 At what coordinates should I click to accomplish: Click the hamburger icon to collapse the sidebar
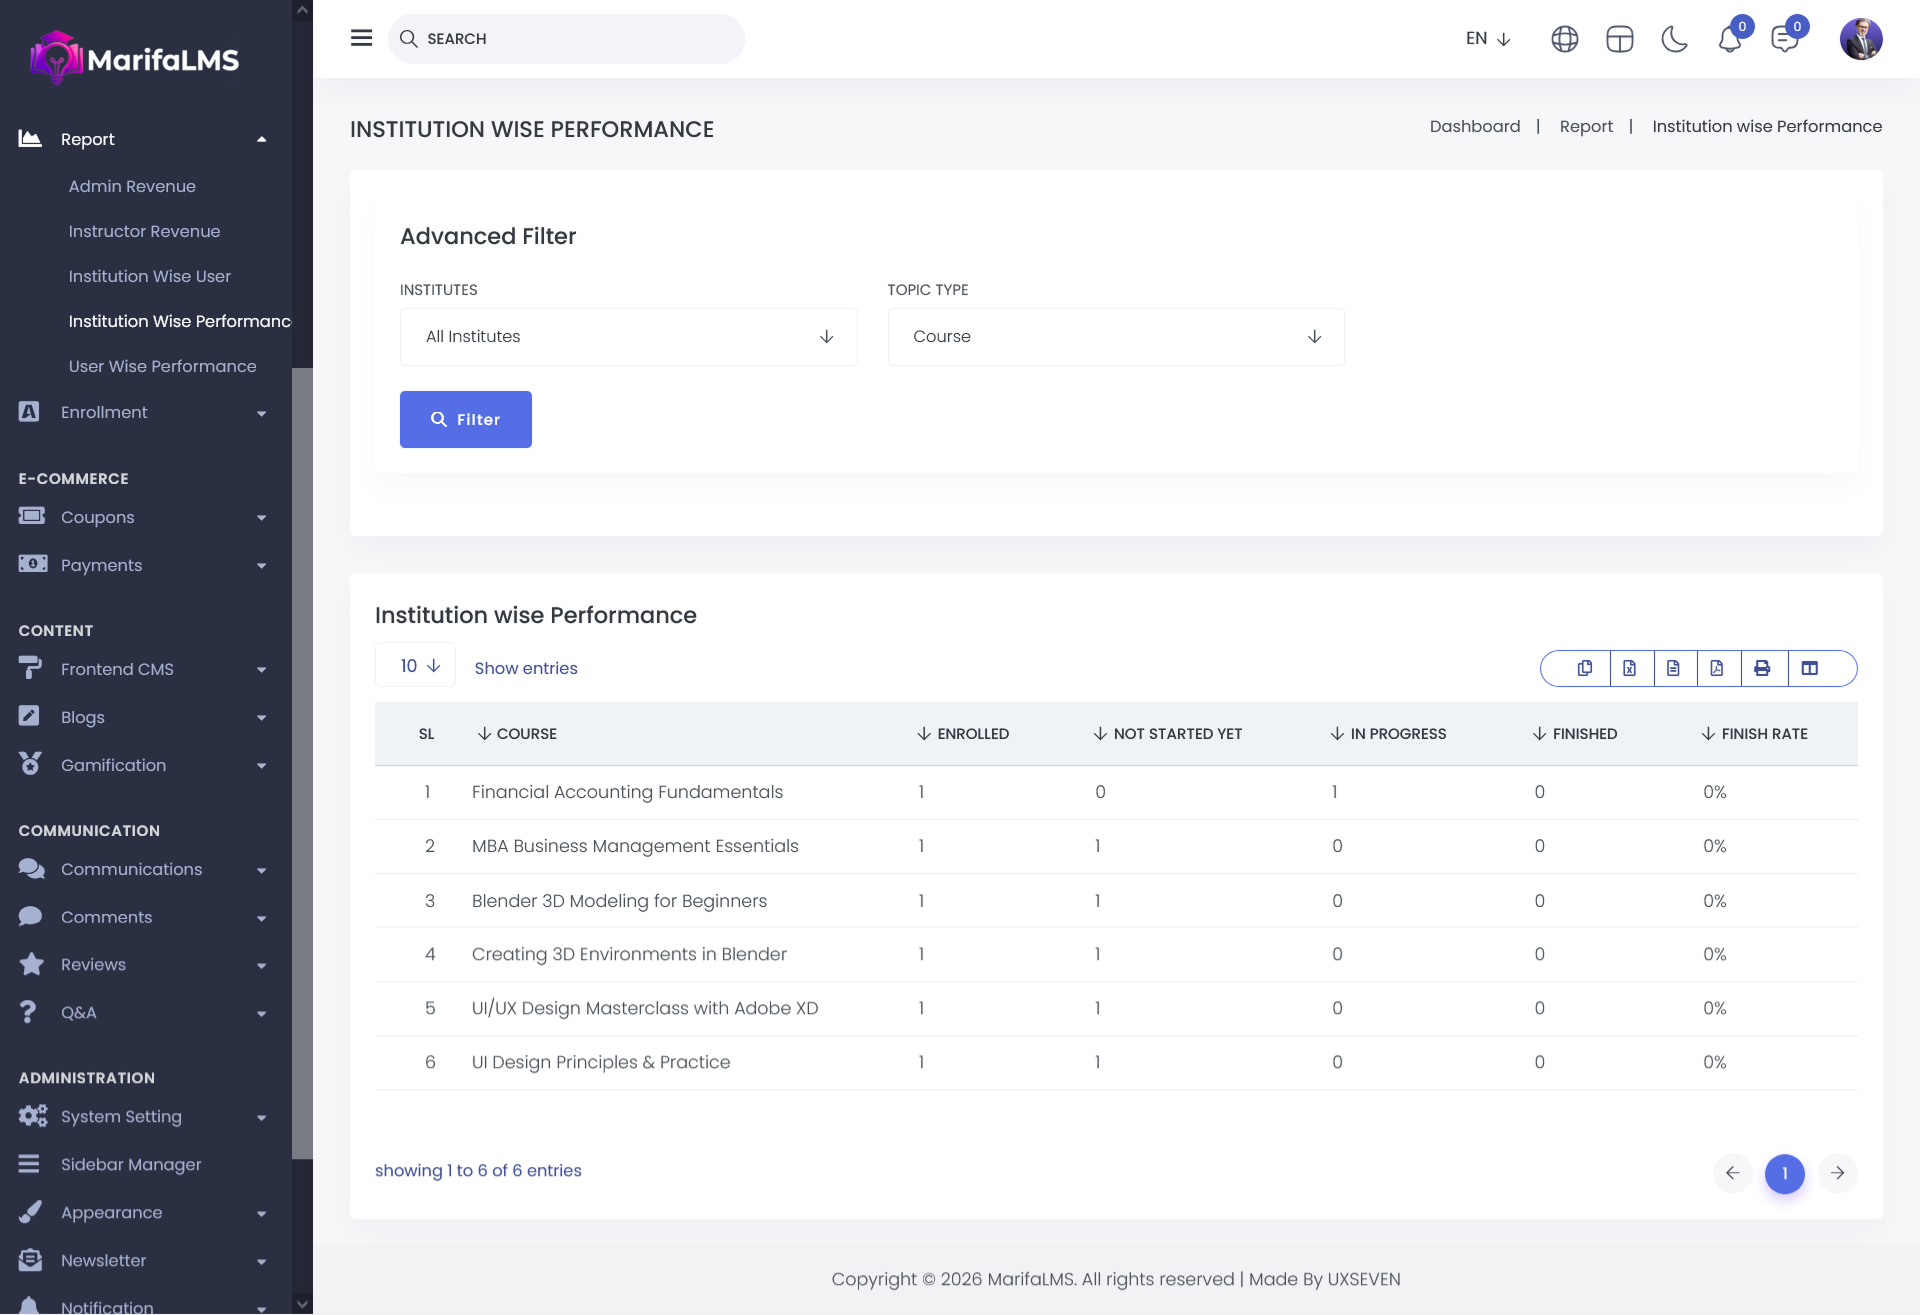click(x=361, y=38)
